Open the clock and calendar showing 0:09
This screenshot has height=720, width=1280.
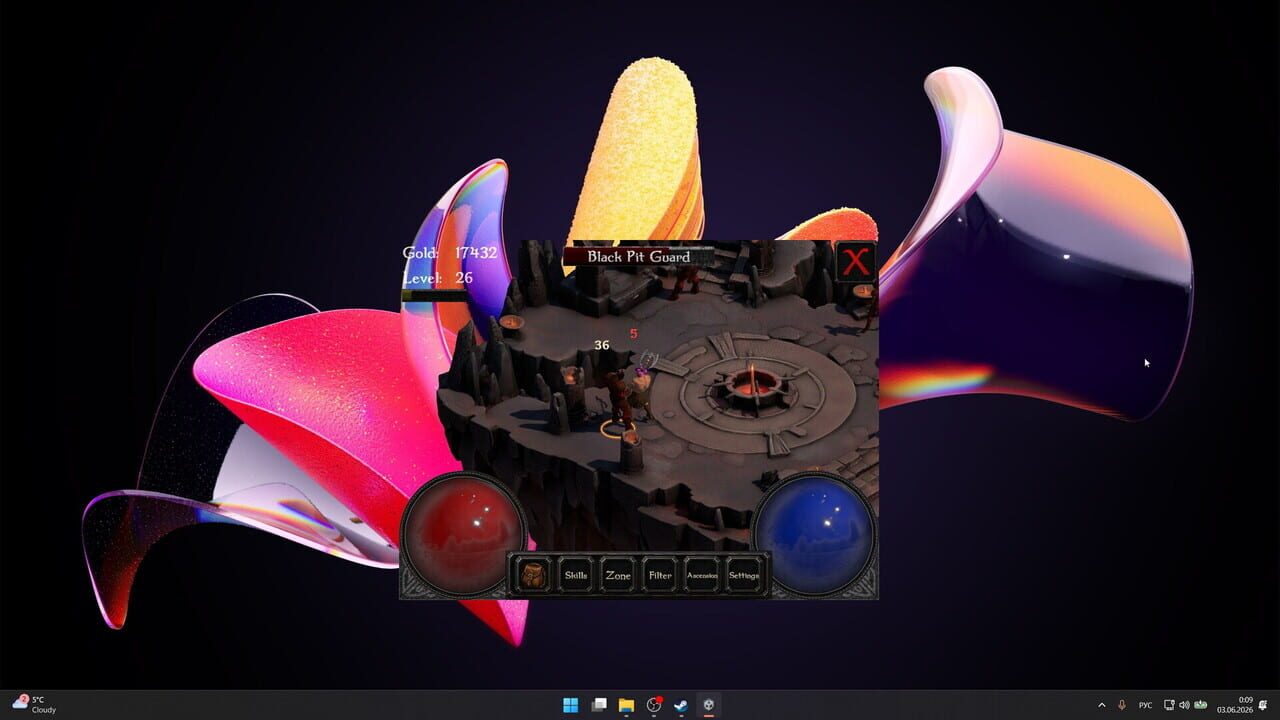pos(1235,705)
